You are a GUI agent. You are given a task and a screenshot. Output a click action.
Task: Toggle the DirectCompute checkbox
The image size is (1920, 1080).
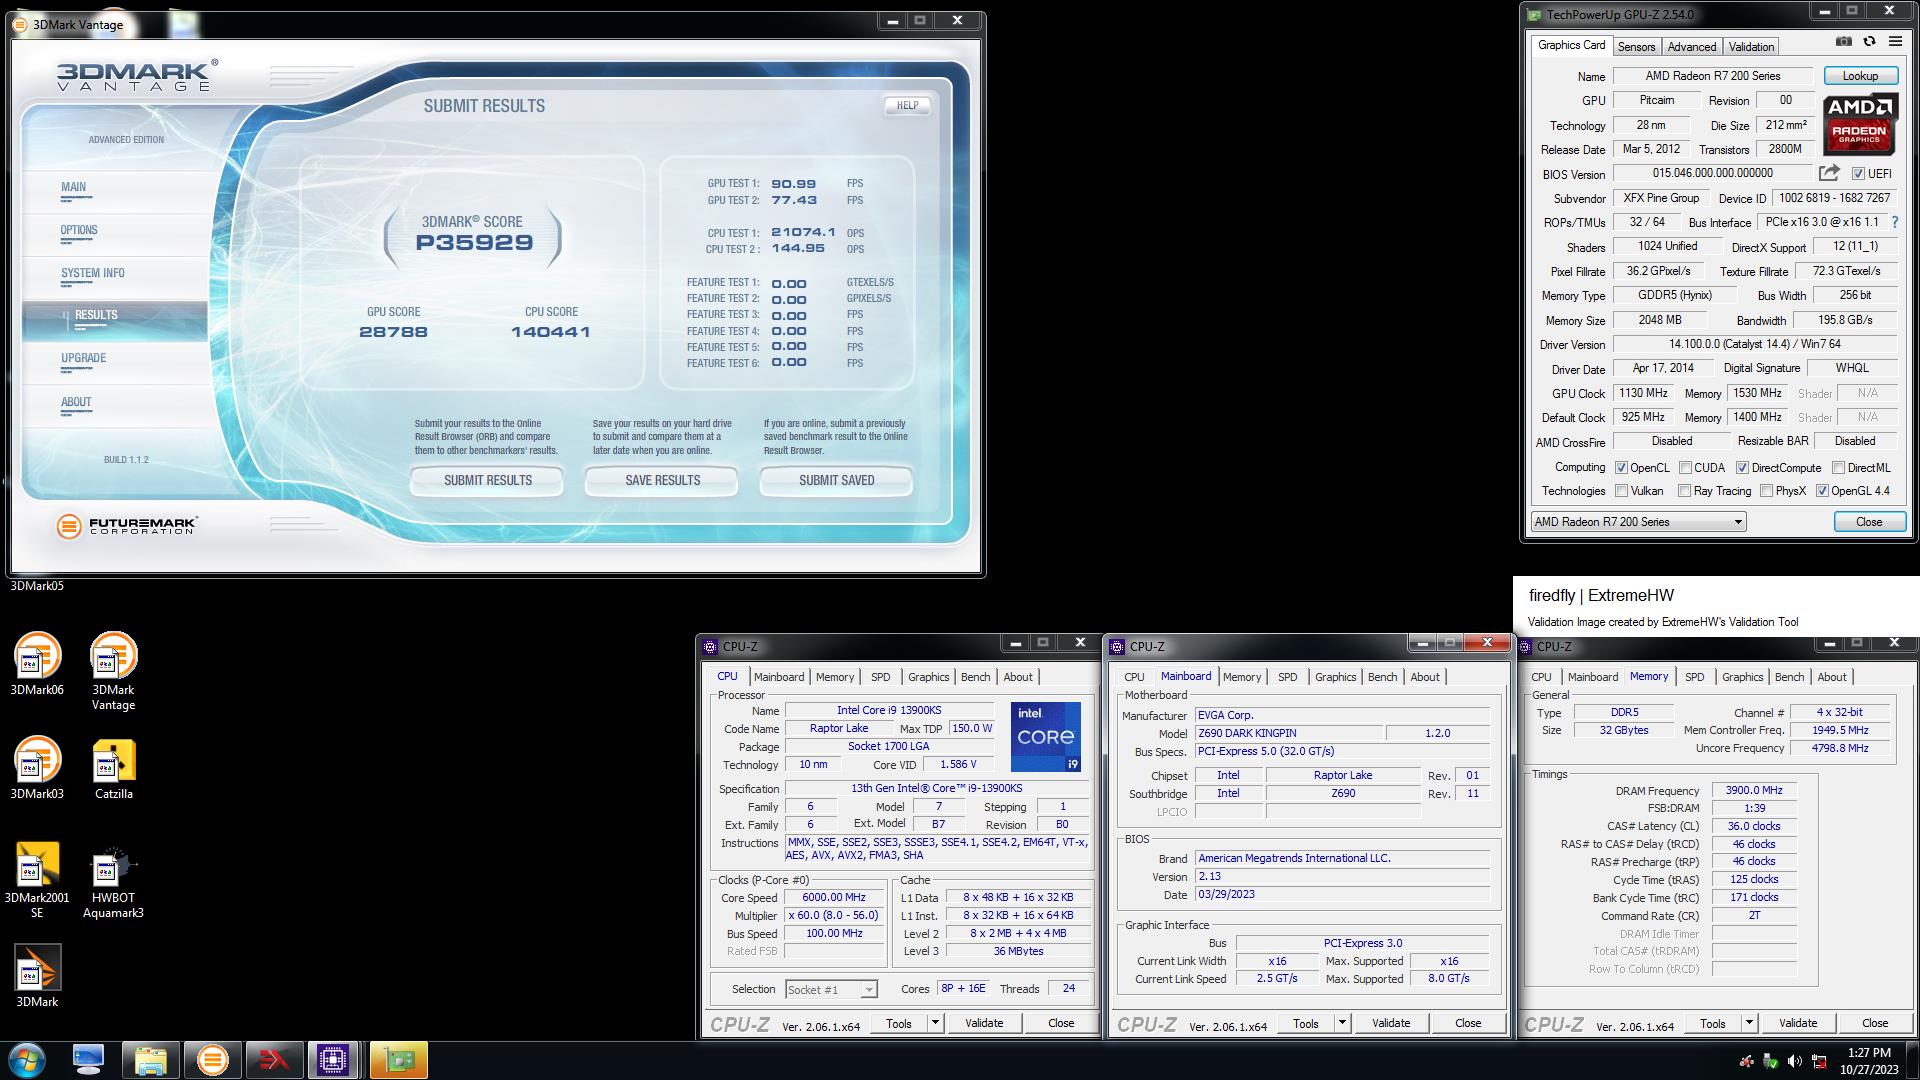(1742, 468)
